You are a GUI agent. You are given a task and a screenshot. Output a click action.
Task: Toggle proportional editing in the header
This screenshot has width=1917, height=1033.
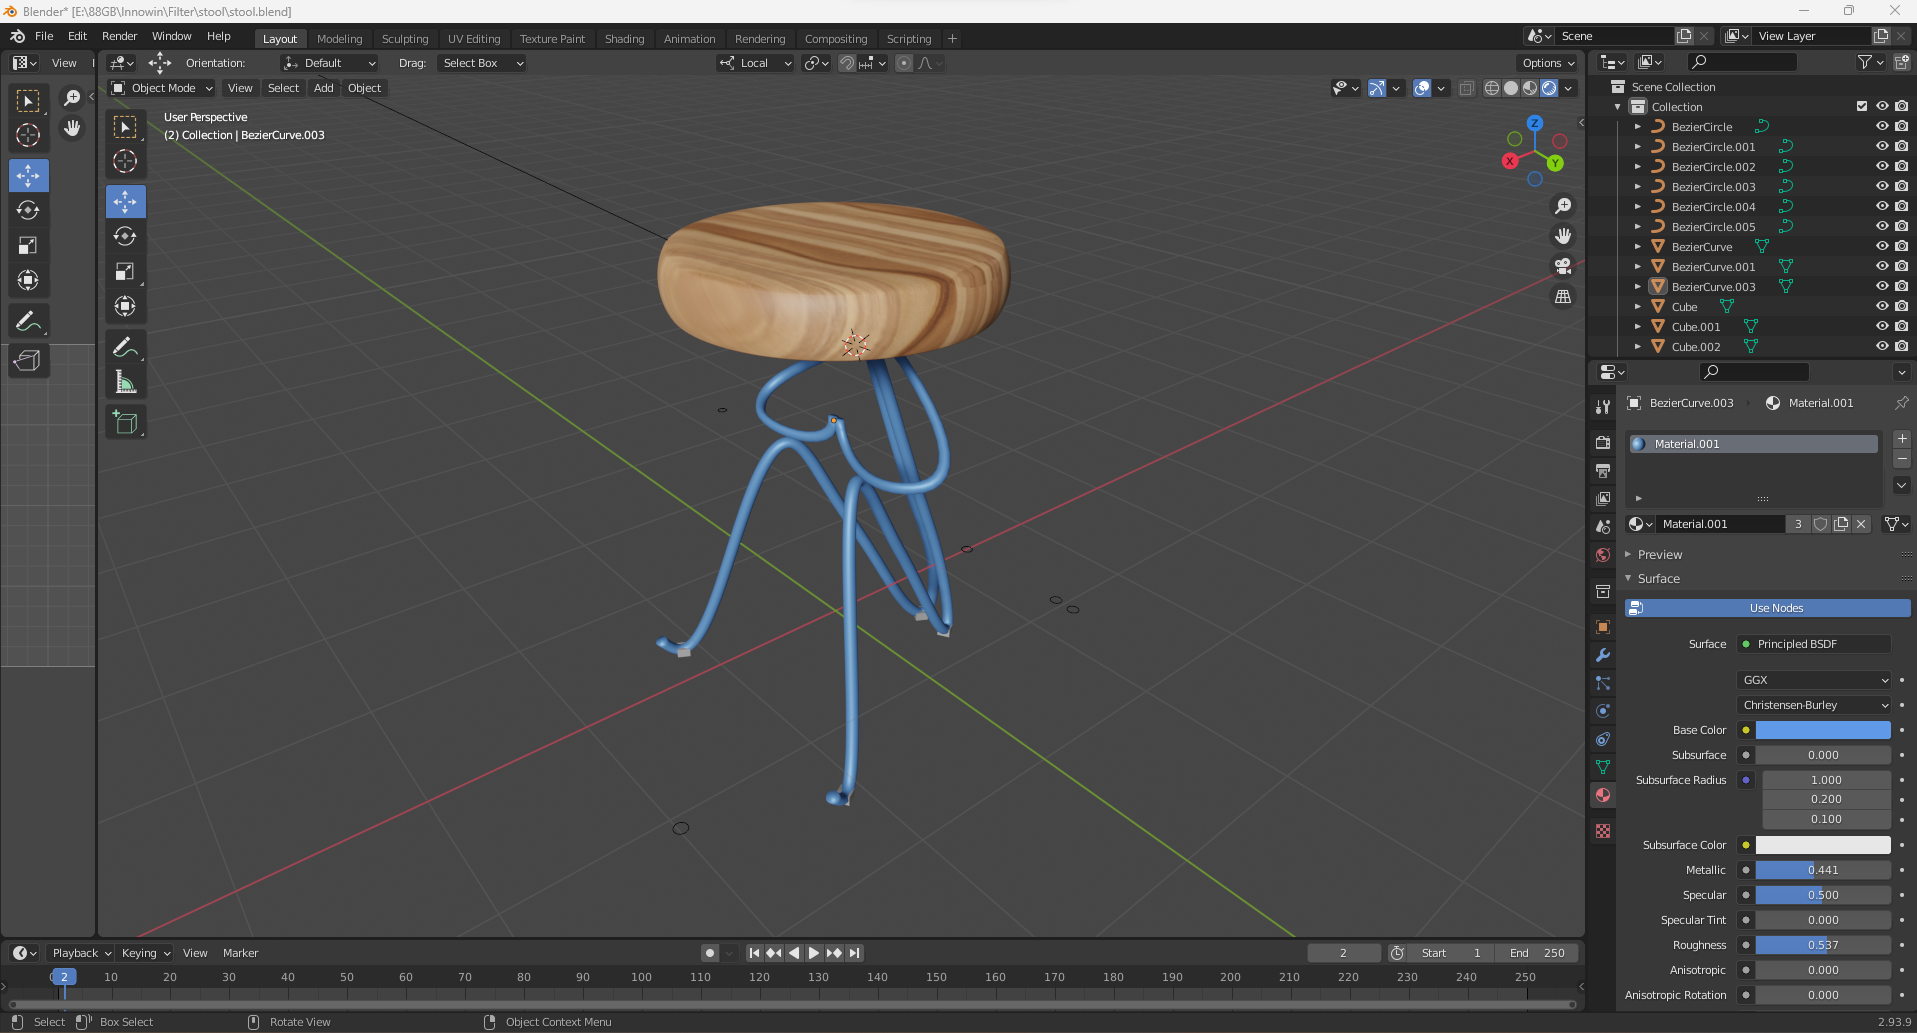point(904,63)
